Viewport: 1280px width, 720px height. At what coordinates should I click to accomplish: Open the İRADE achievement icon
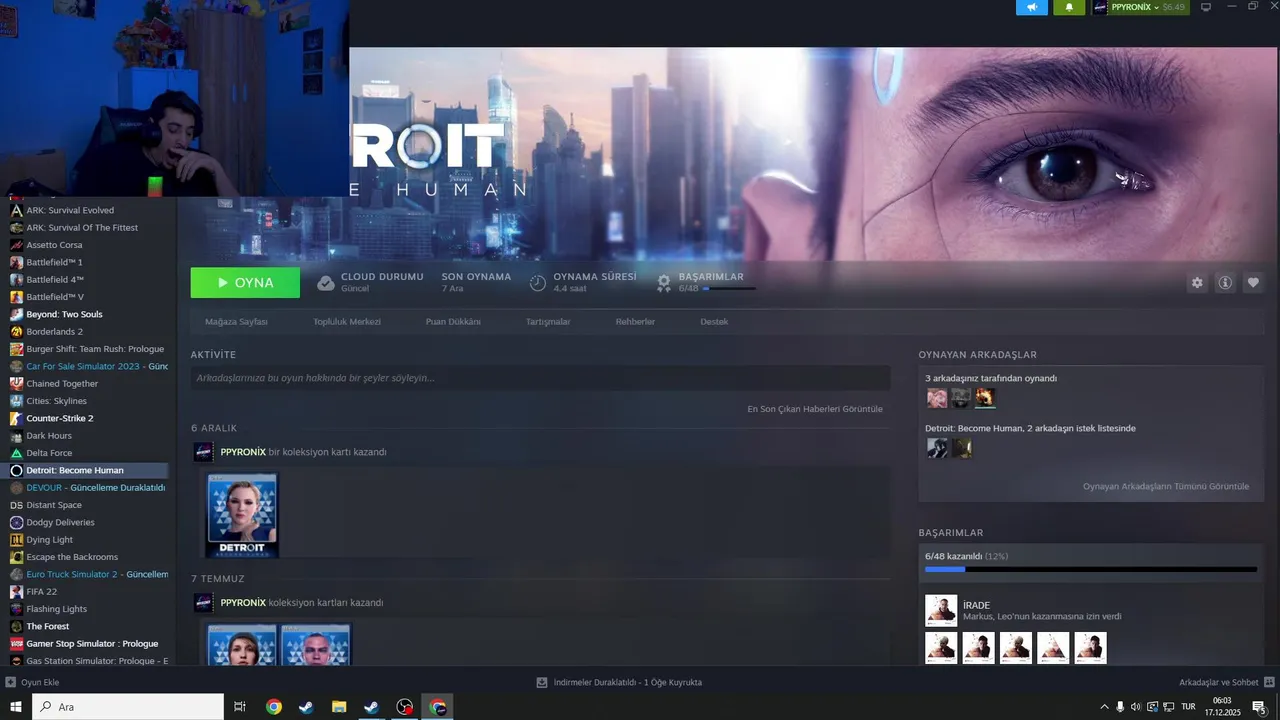click(x=941, y=611)
